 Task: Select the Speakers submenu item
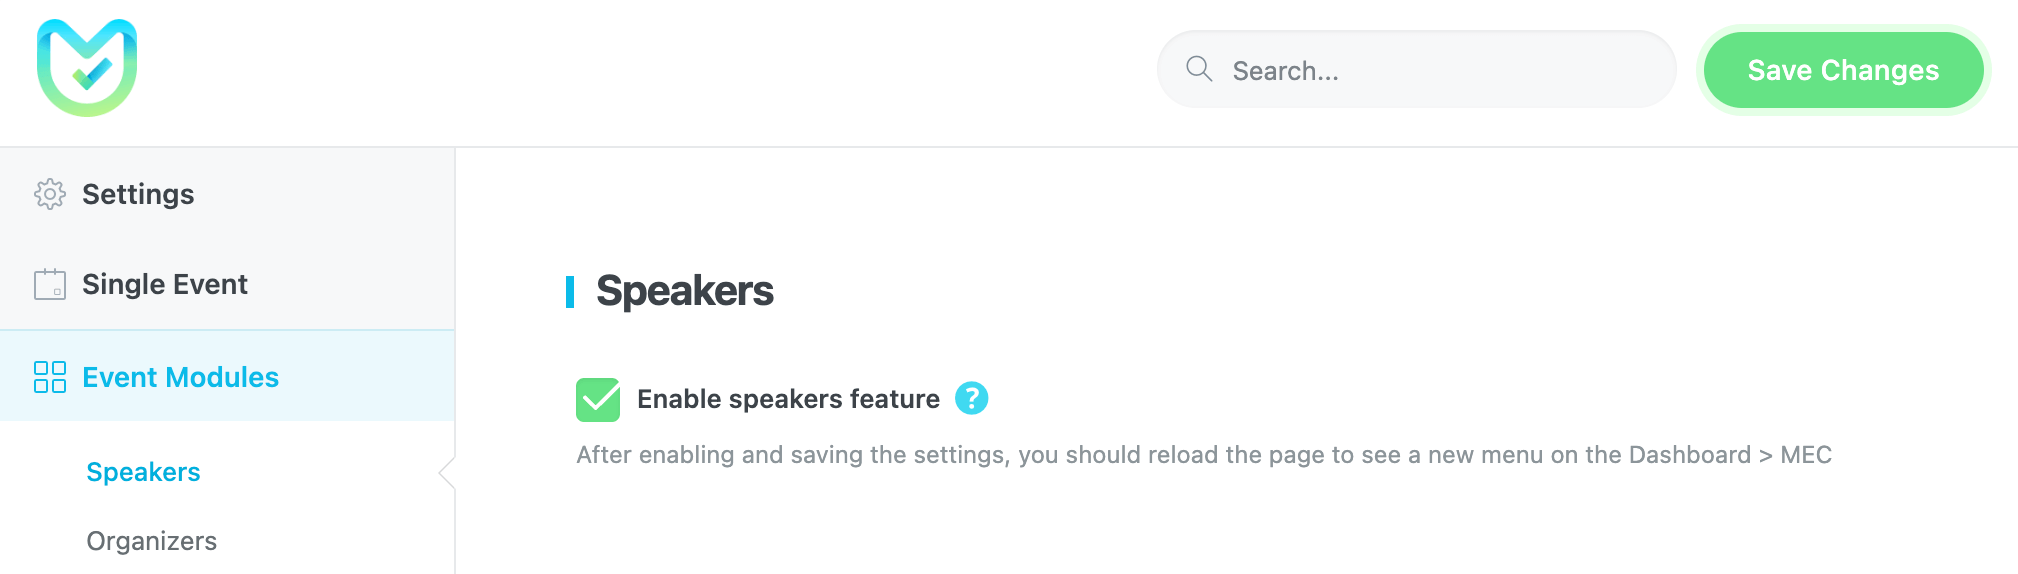click(x=143, y=472)
